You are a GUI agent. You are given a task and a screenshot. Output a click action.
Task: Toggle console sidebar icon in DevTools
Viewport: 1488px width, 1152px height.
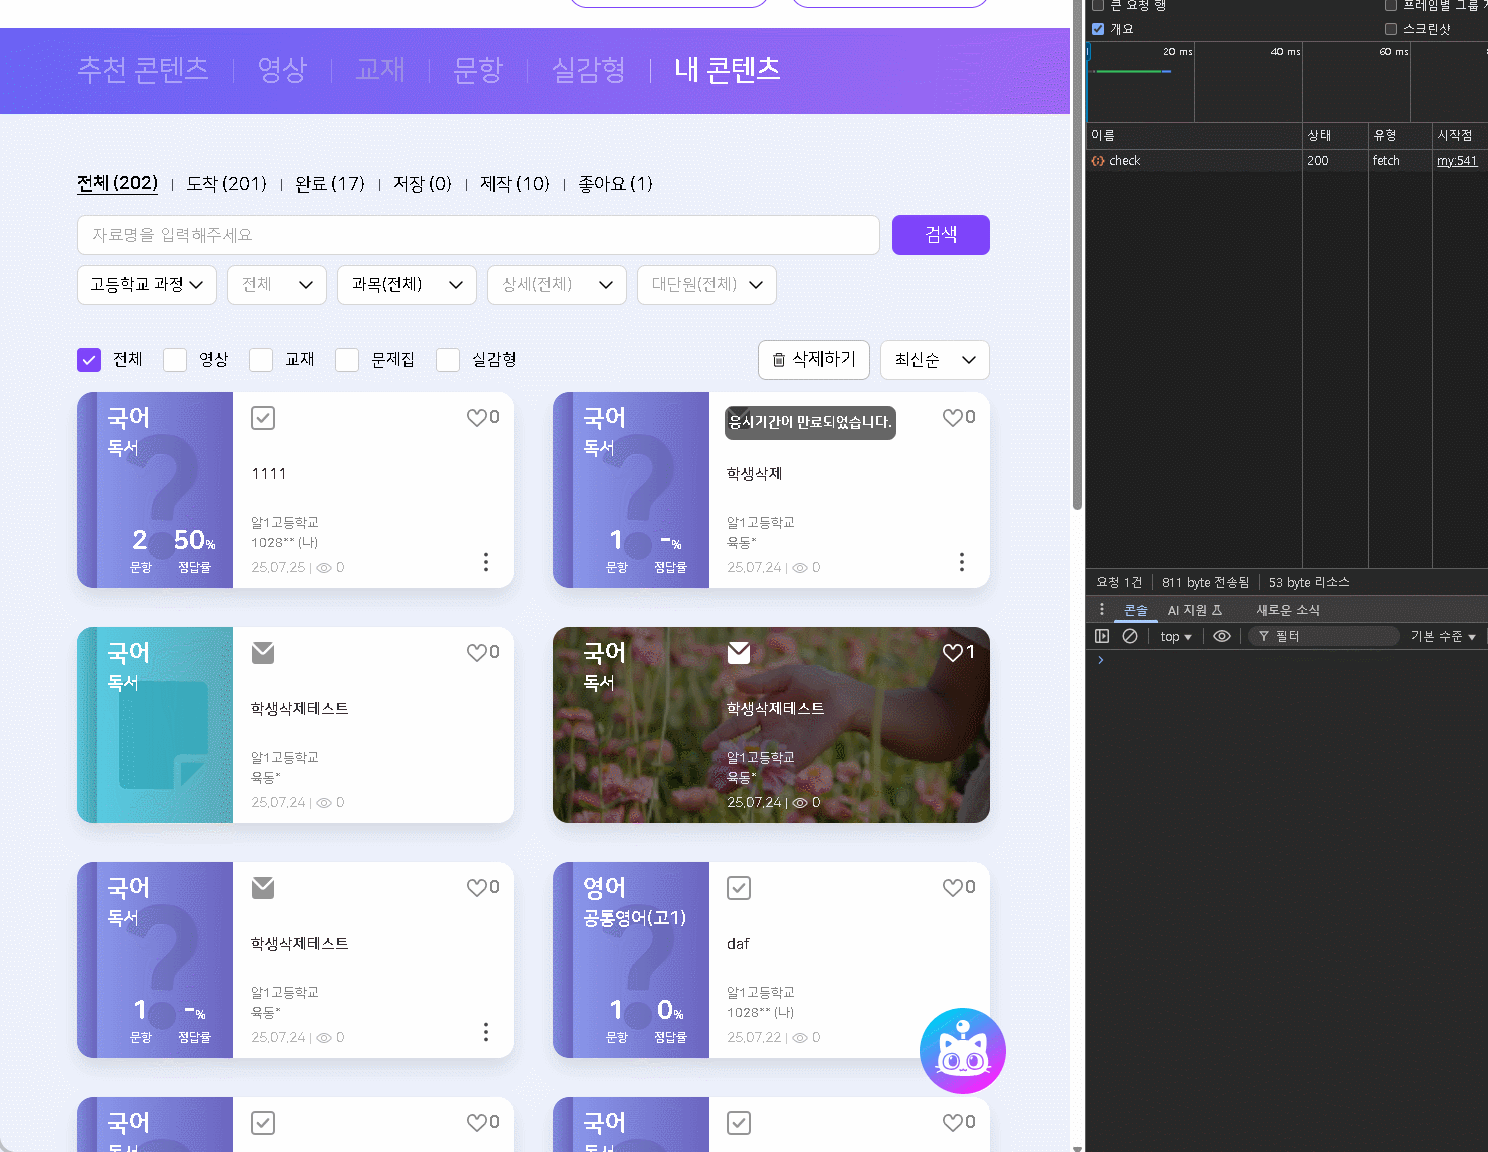pos(1102,636)
